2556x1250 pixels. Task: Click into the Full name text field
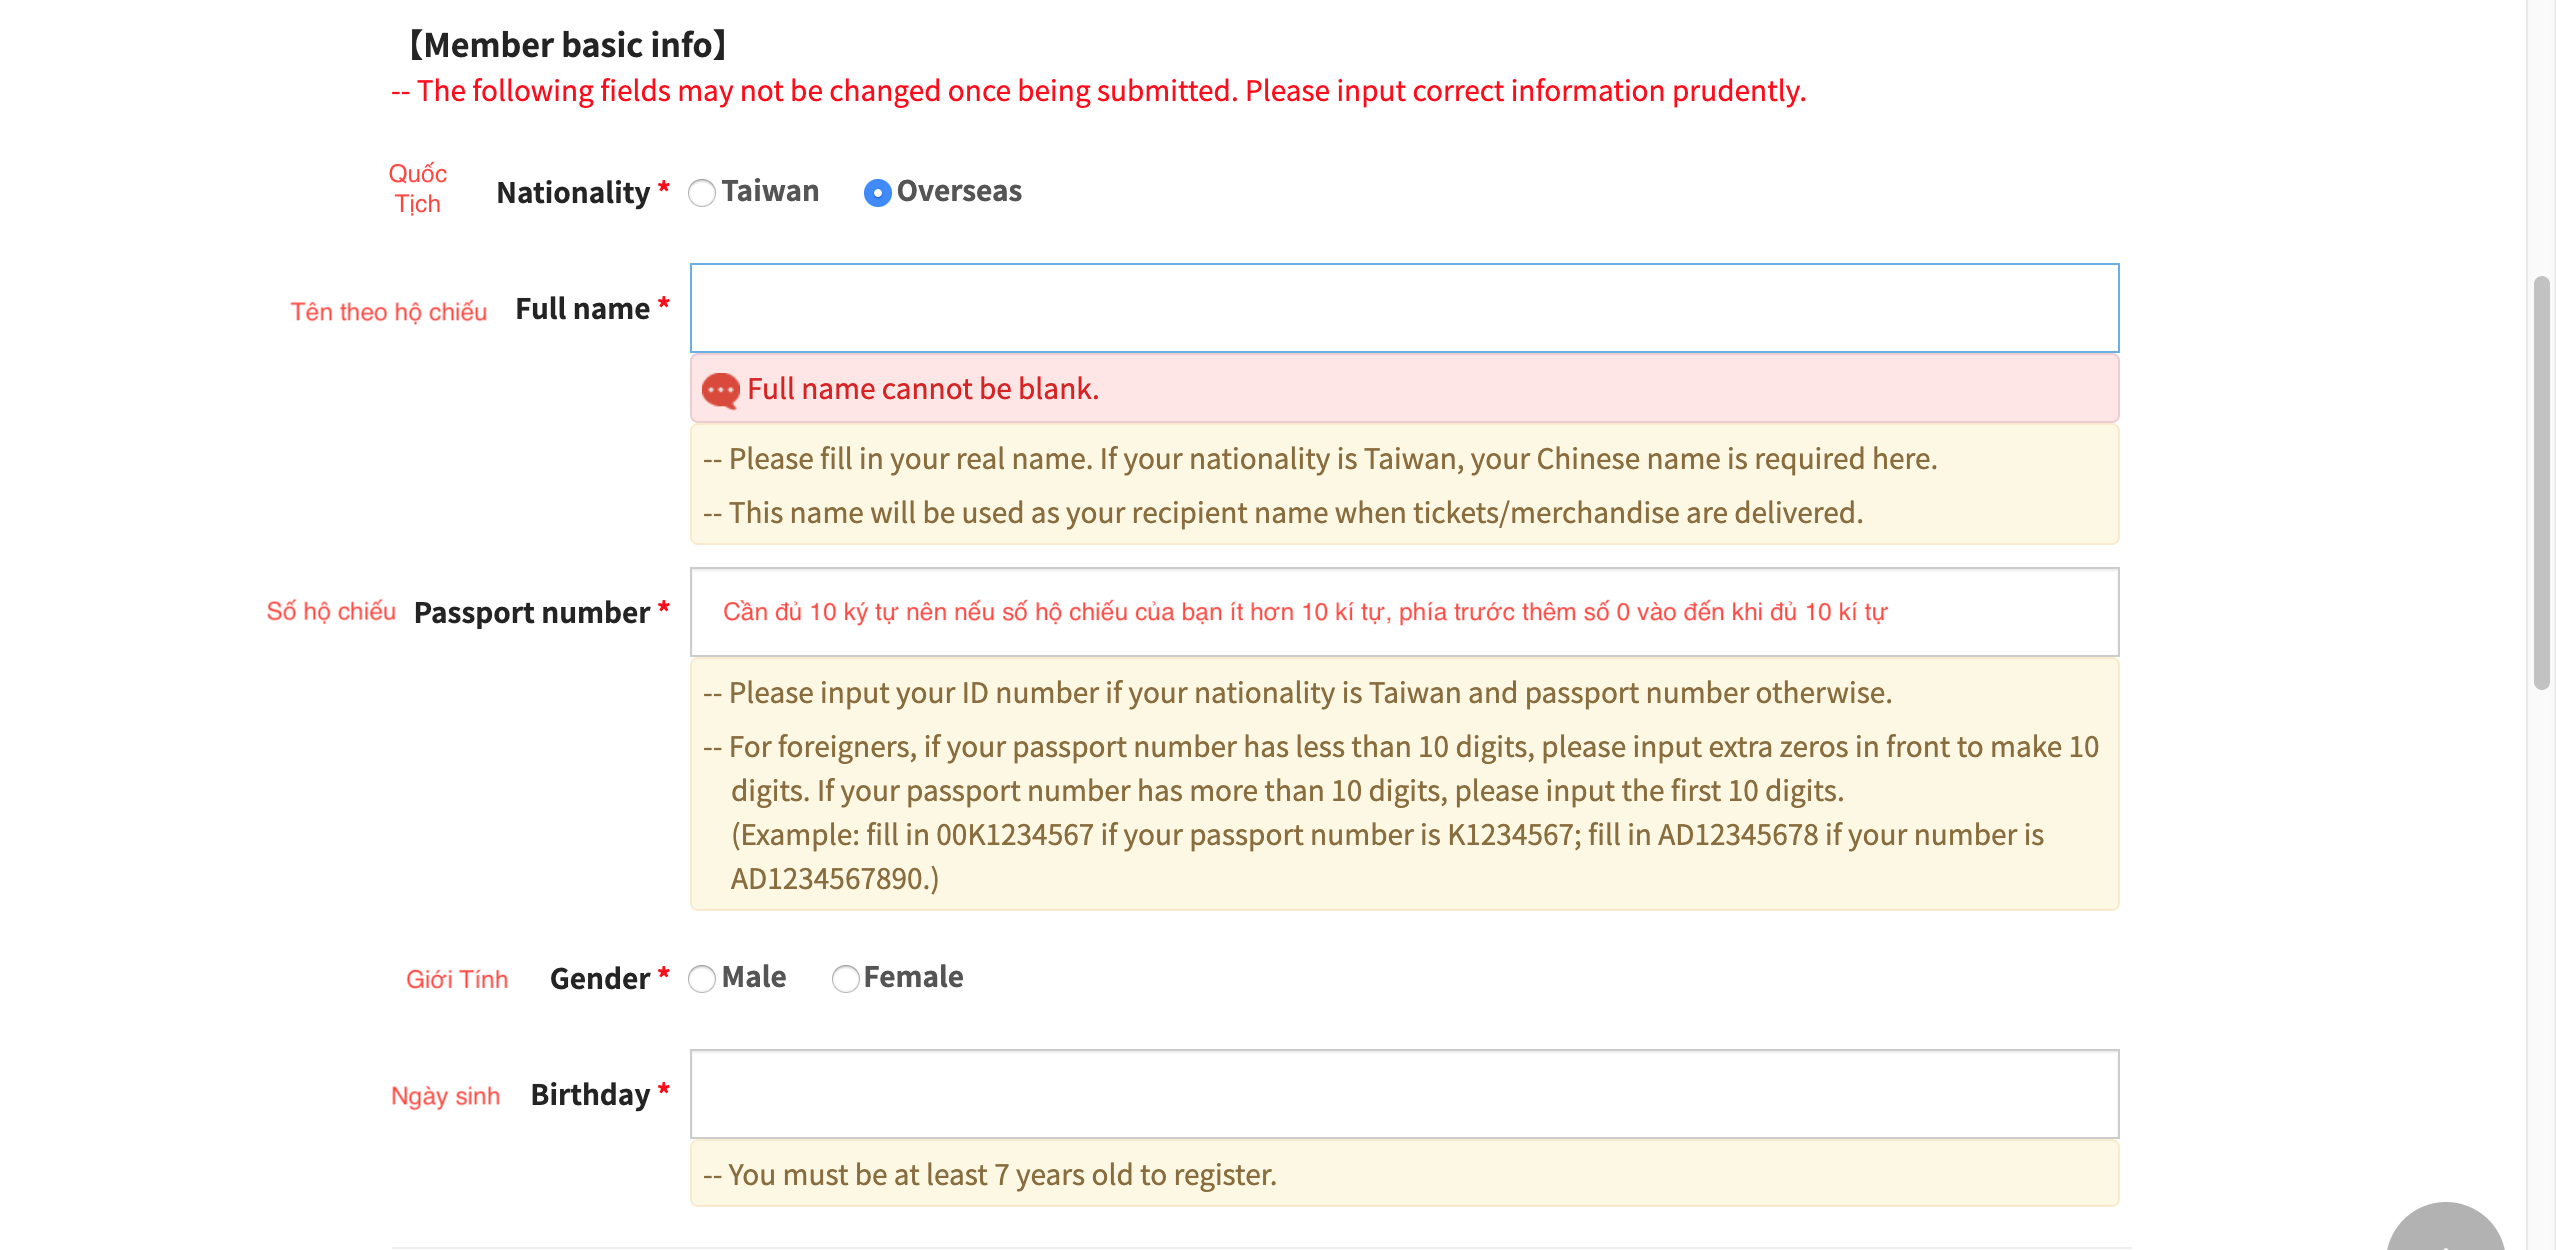tap(1404, 308)
